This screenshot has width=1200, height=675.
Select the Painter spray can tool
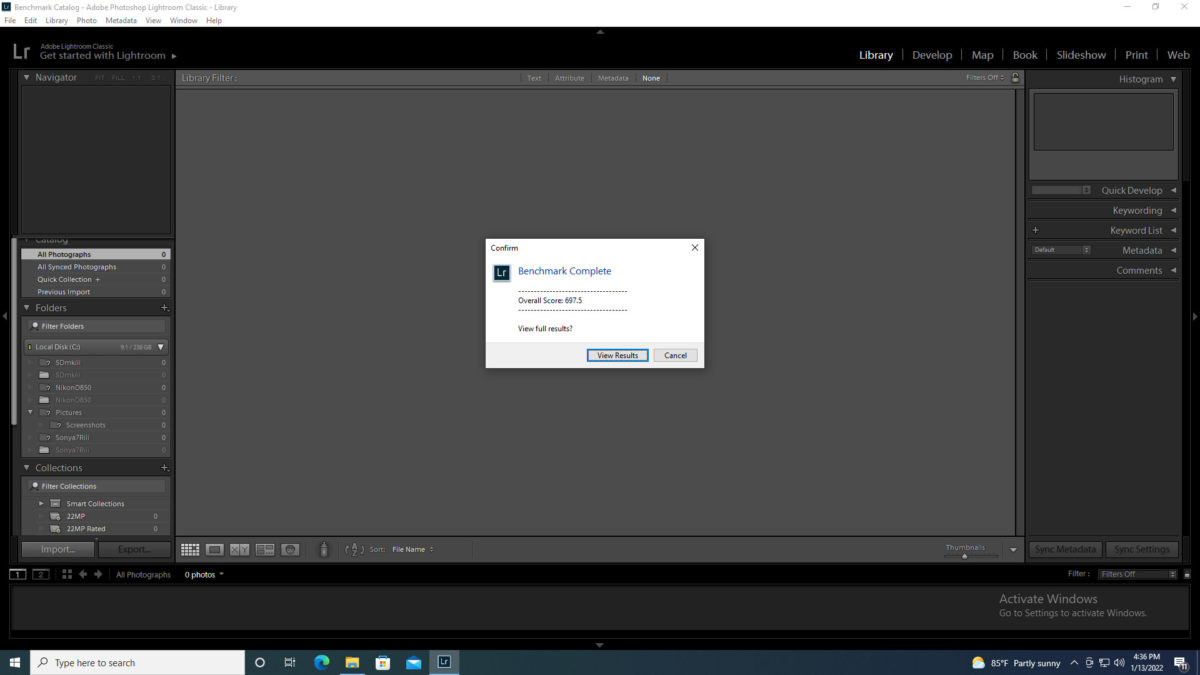point(324,549)
